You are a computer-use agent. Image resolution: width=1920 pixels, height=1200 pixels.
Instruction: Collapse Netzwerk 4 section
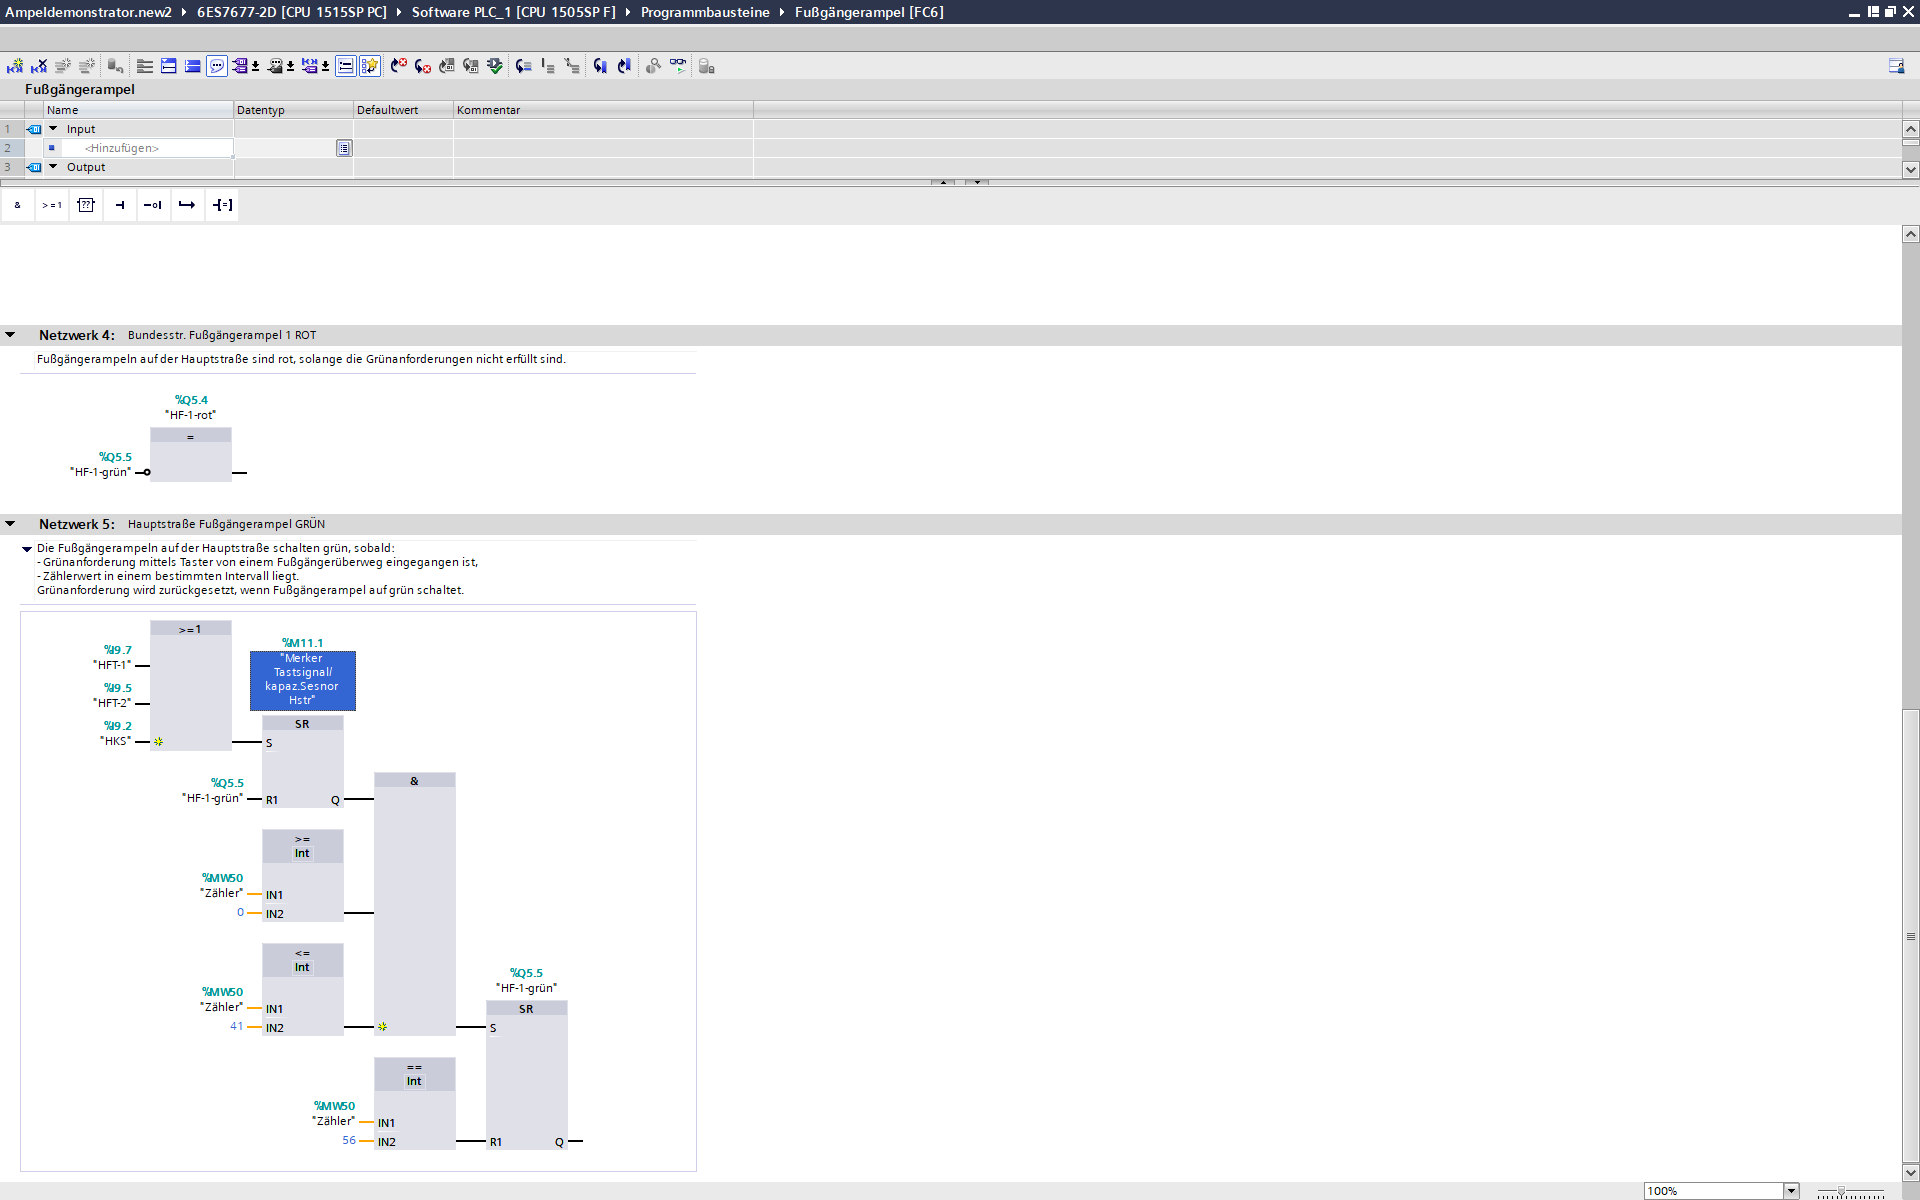coord(10,335)
